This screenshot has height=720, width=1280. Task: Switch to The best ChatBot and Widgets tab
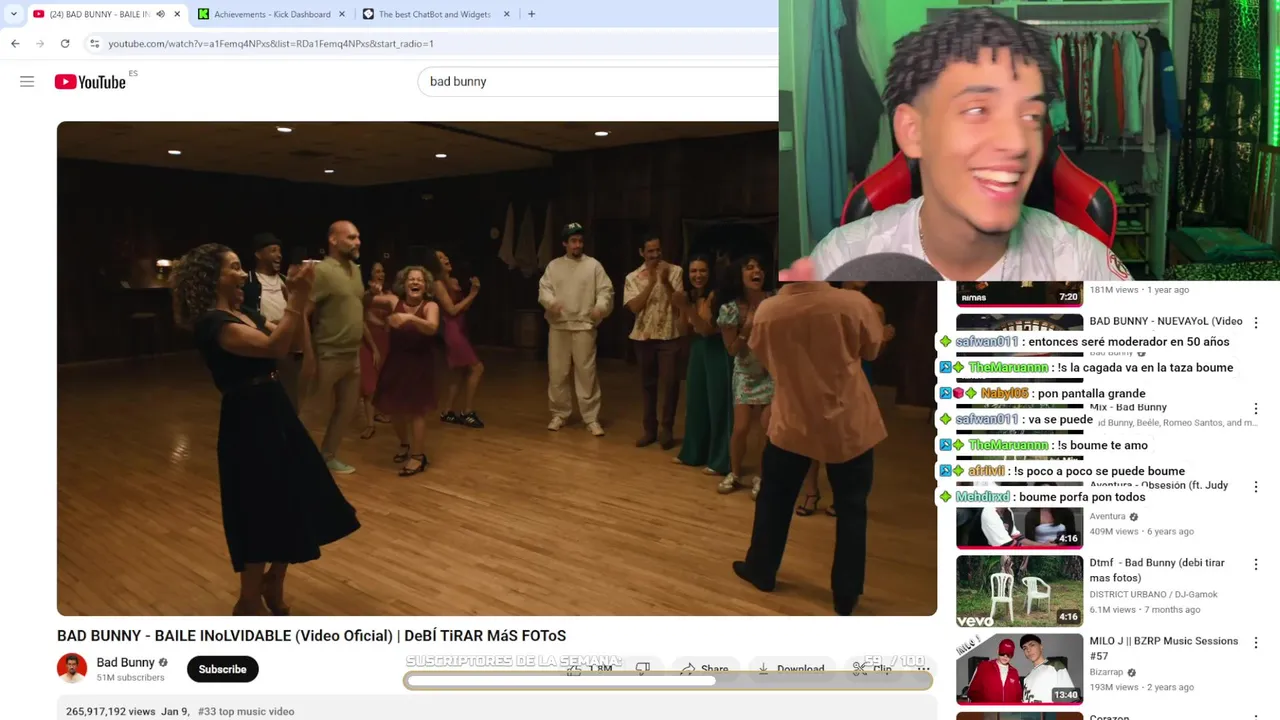[435, 14]
